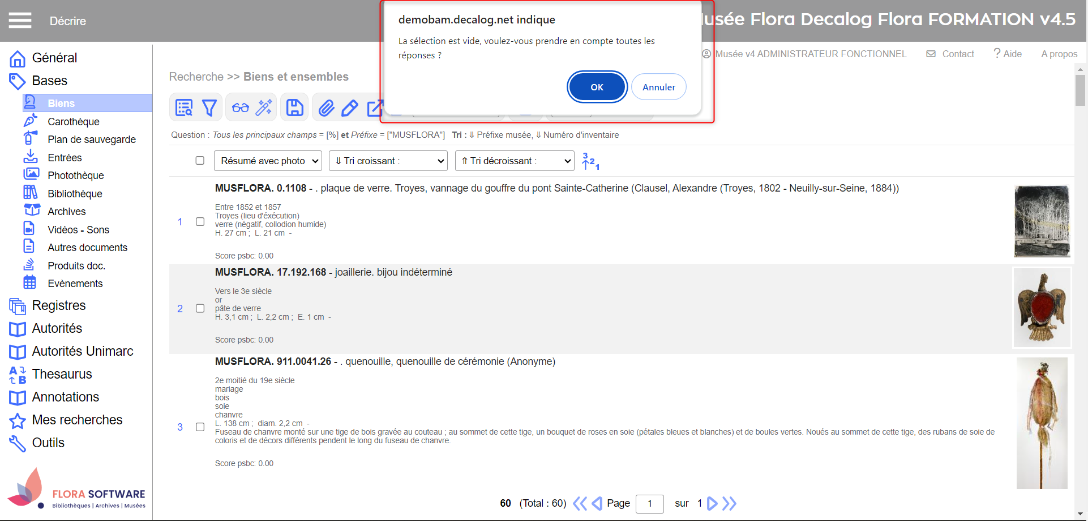Click the magic wand icon
Viewport: 1088px width, 521px height.
tap(264, 108)
